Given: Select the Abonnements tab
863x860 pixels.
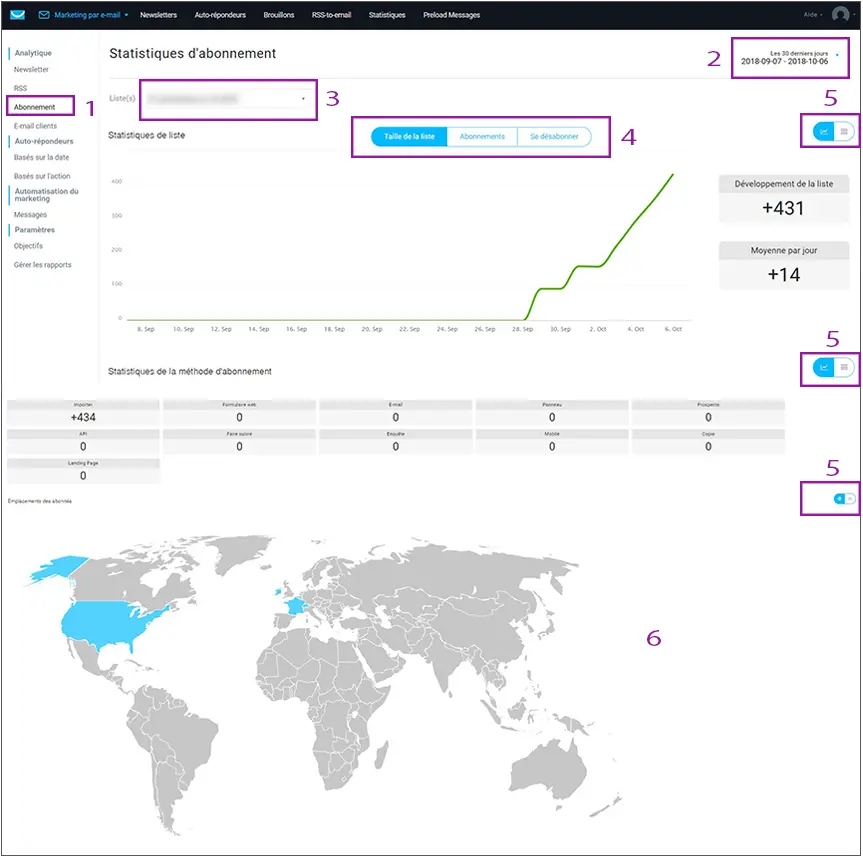Looking at the screenshot, I should tap(482, 136).
